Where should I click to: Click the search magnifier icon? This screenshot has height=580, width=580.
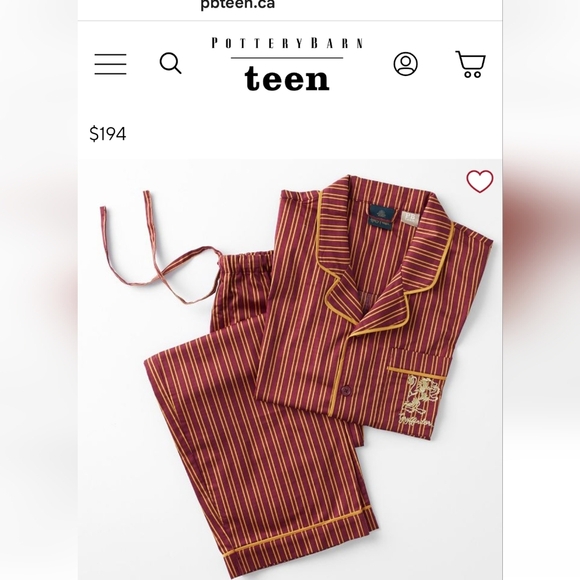click(x=171, y=63)
